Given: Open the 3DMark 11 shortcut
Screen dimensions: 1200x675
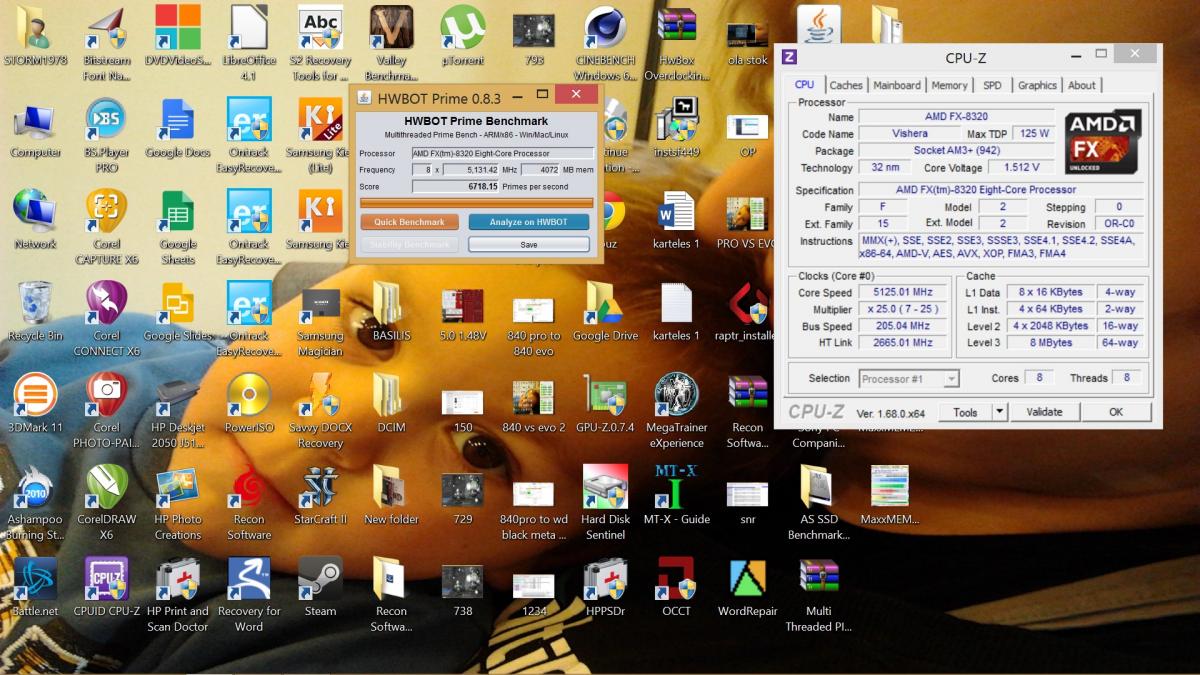Looking at the screenshot, I should 35,395.
